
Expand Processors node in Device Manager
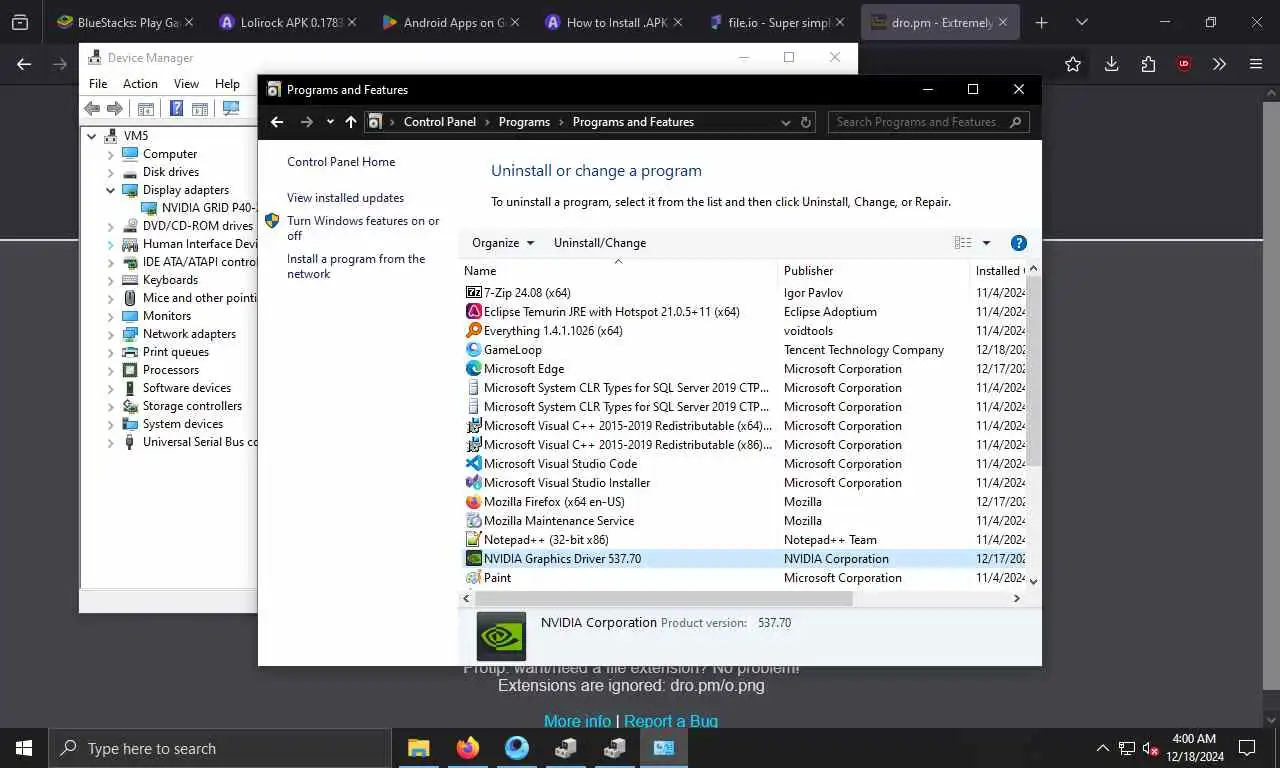pos(111,370)
